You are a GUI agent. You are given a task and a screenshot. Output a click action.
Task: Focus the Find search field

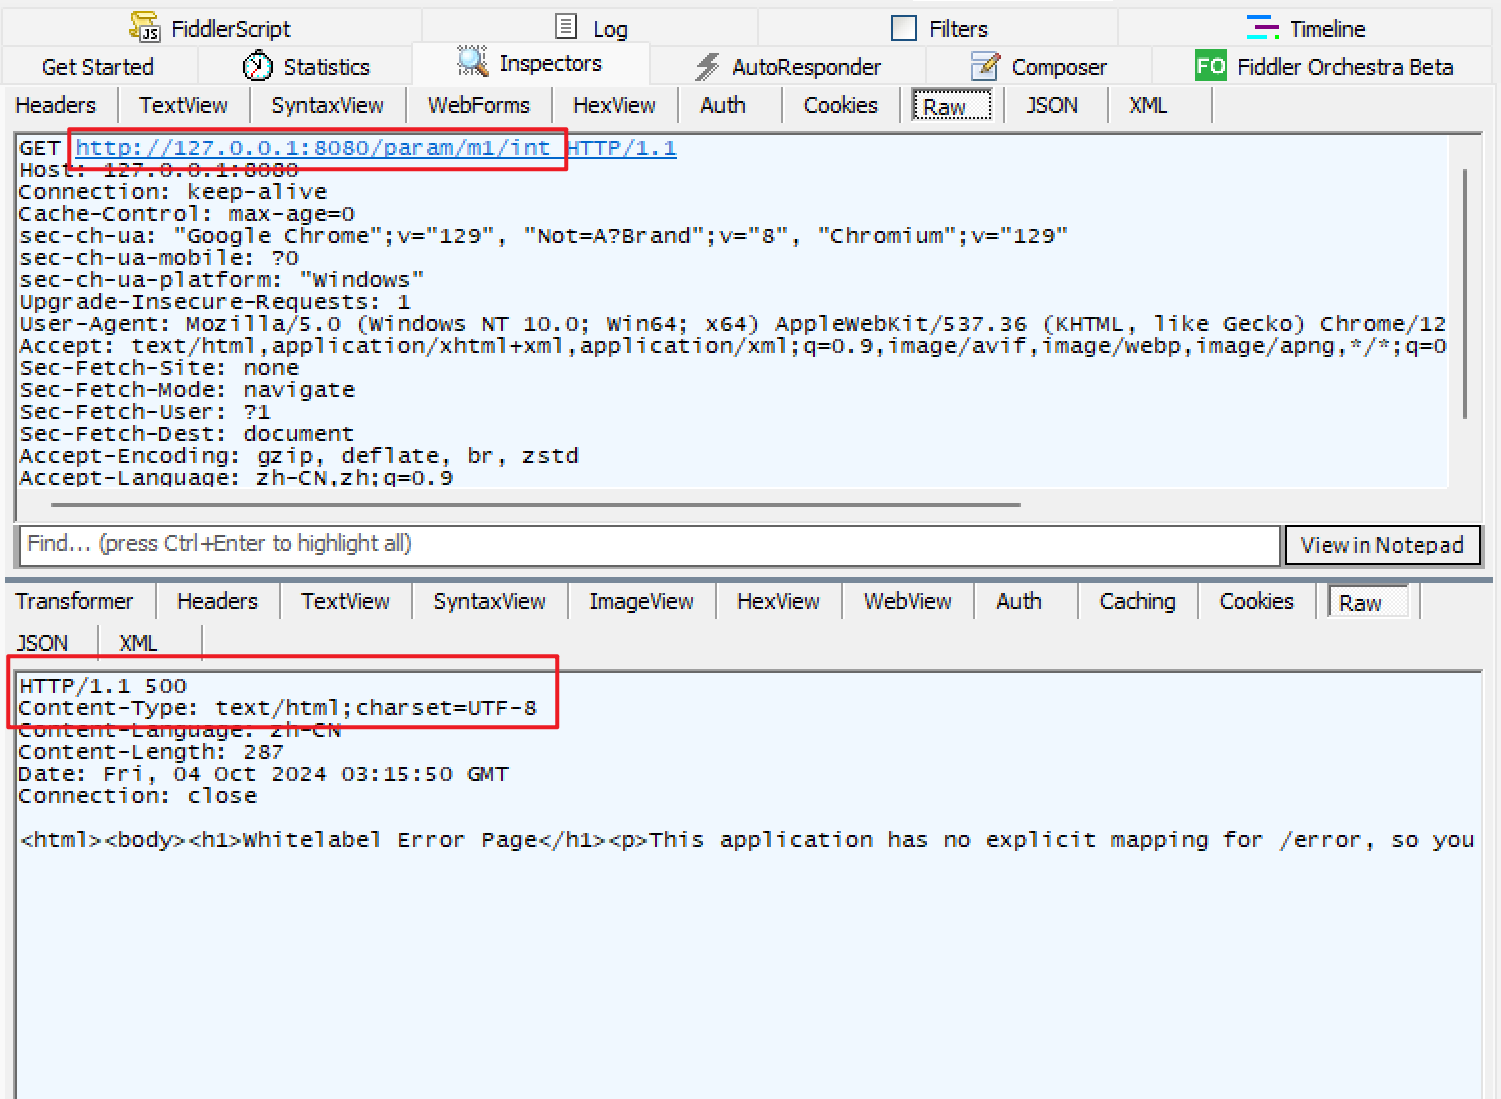point(650,545)
